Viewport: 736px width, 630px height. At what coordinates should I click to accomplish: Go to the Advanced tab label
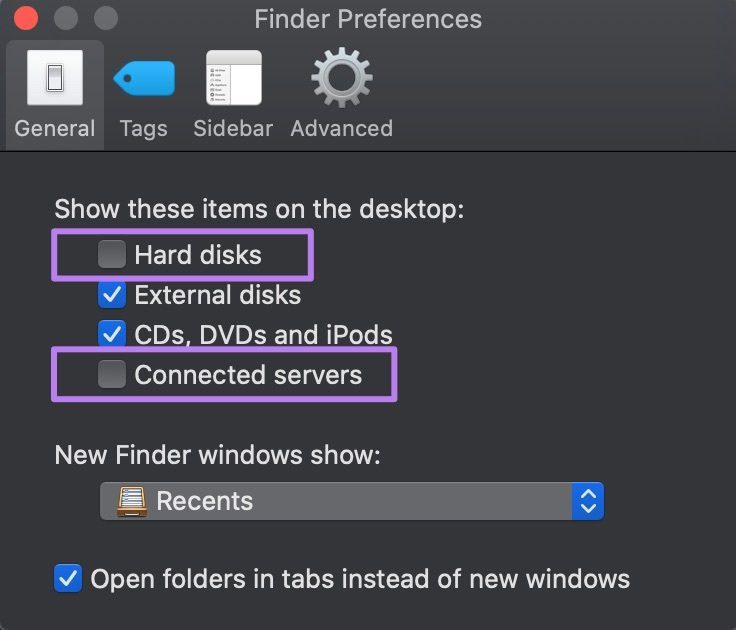pos(342,128)
